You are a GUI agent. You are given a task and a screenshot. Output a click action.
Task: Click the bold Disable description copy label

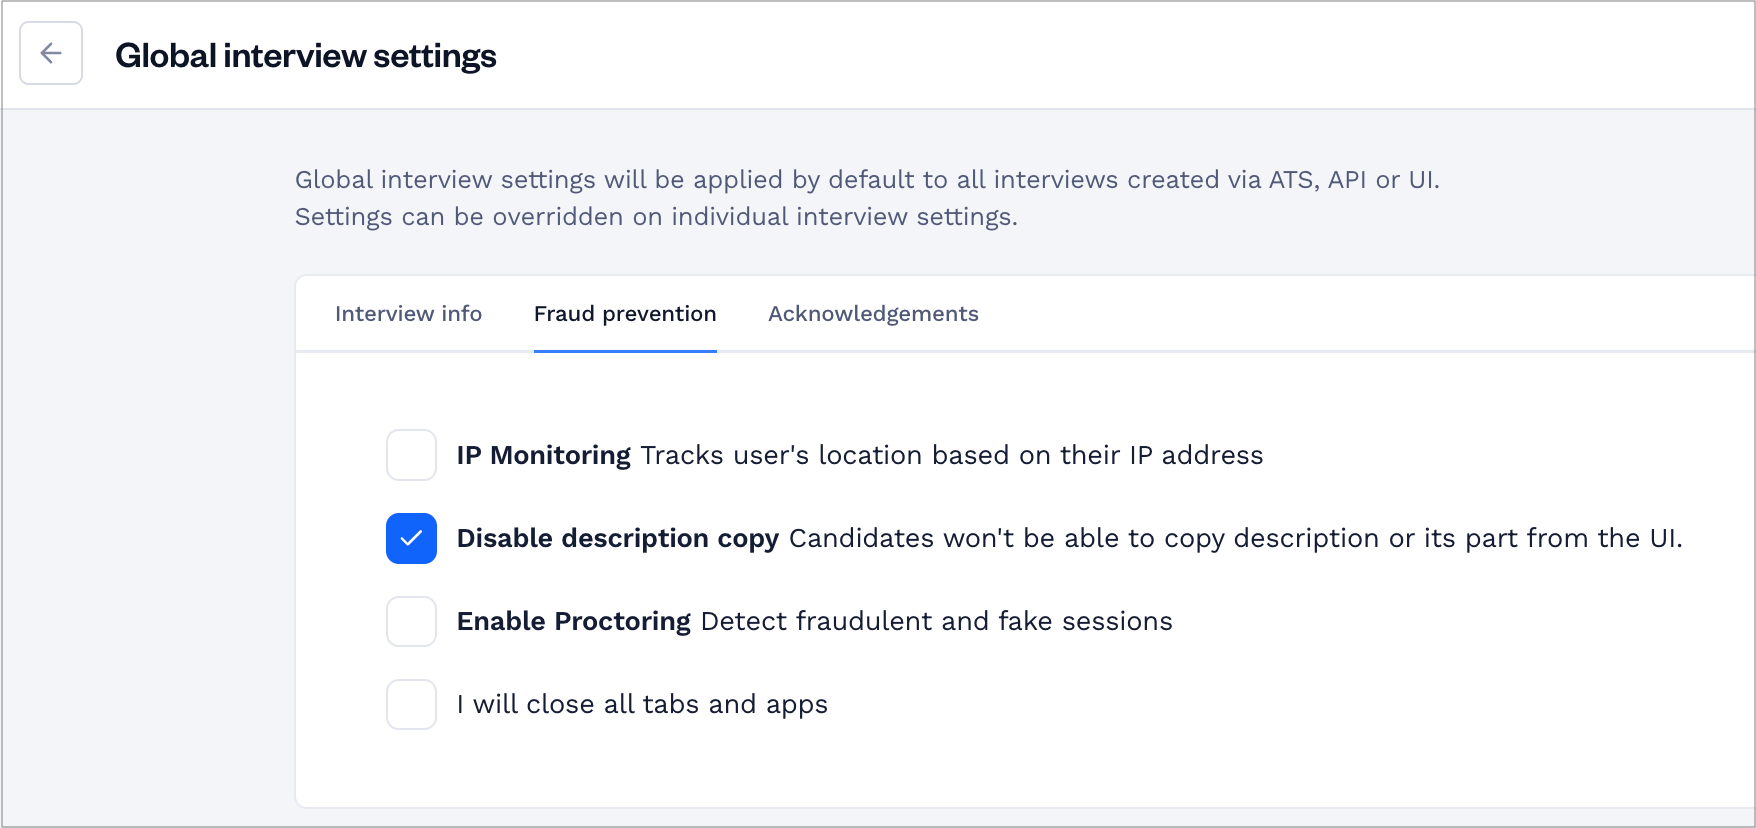(x=617, y=538)
